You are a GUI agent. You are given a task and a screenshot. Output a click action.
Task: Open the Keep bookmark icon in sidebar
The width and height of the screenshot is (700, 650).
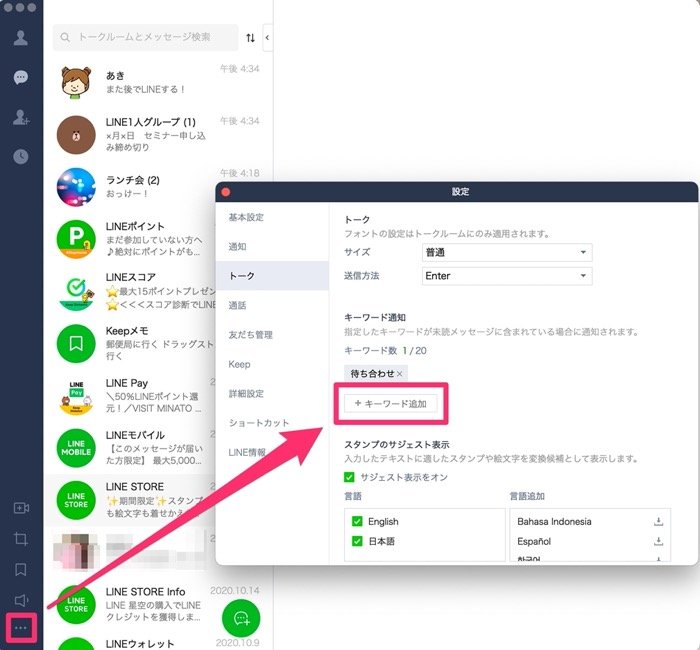tap(21, 569)
